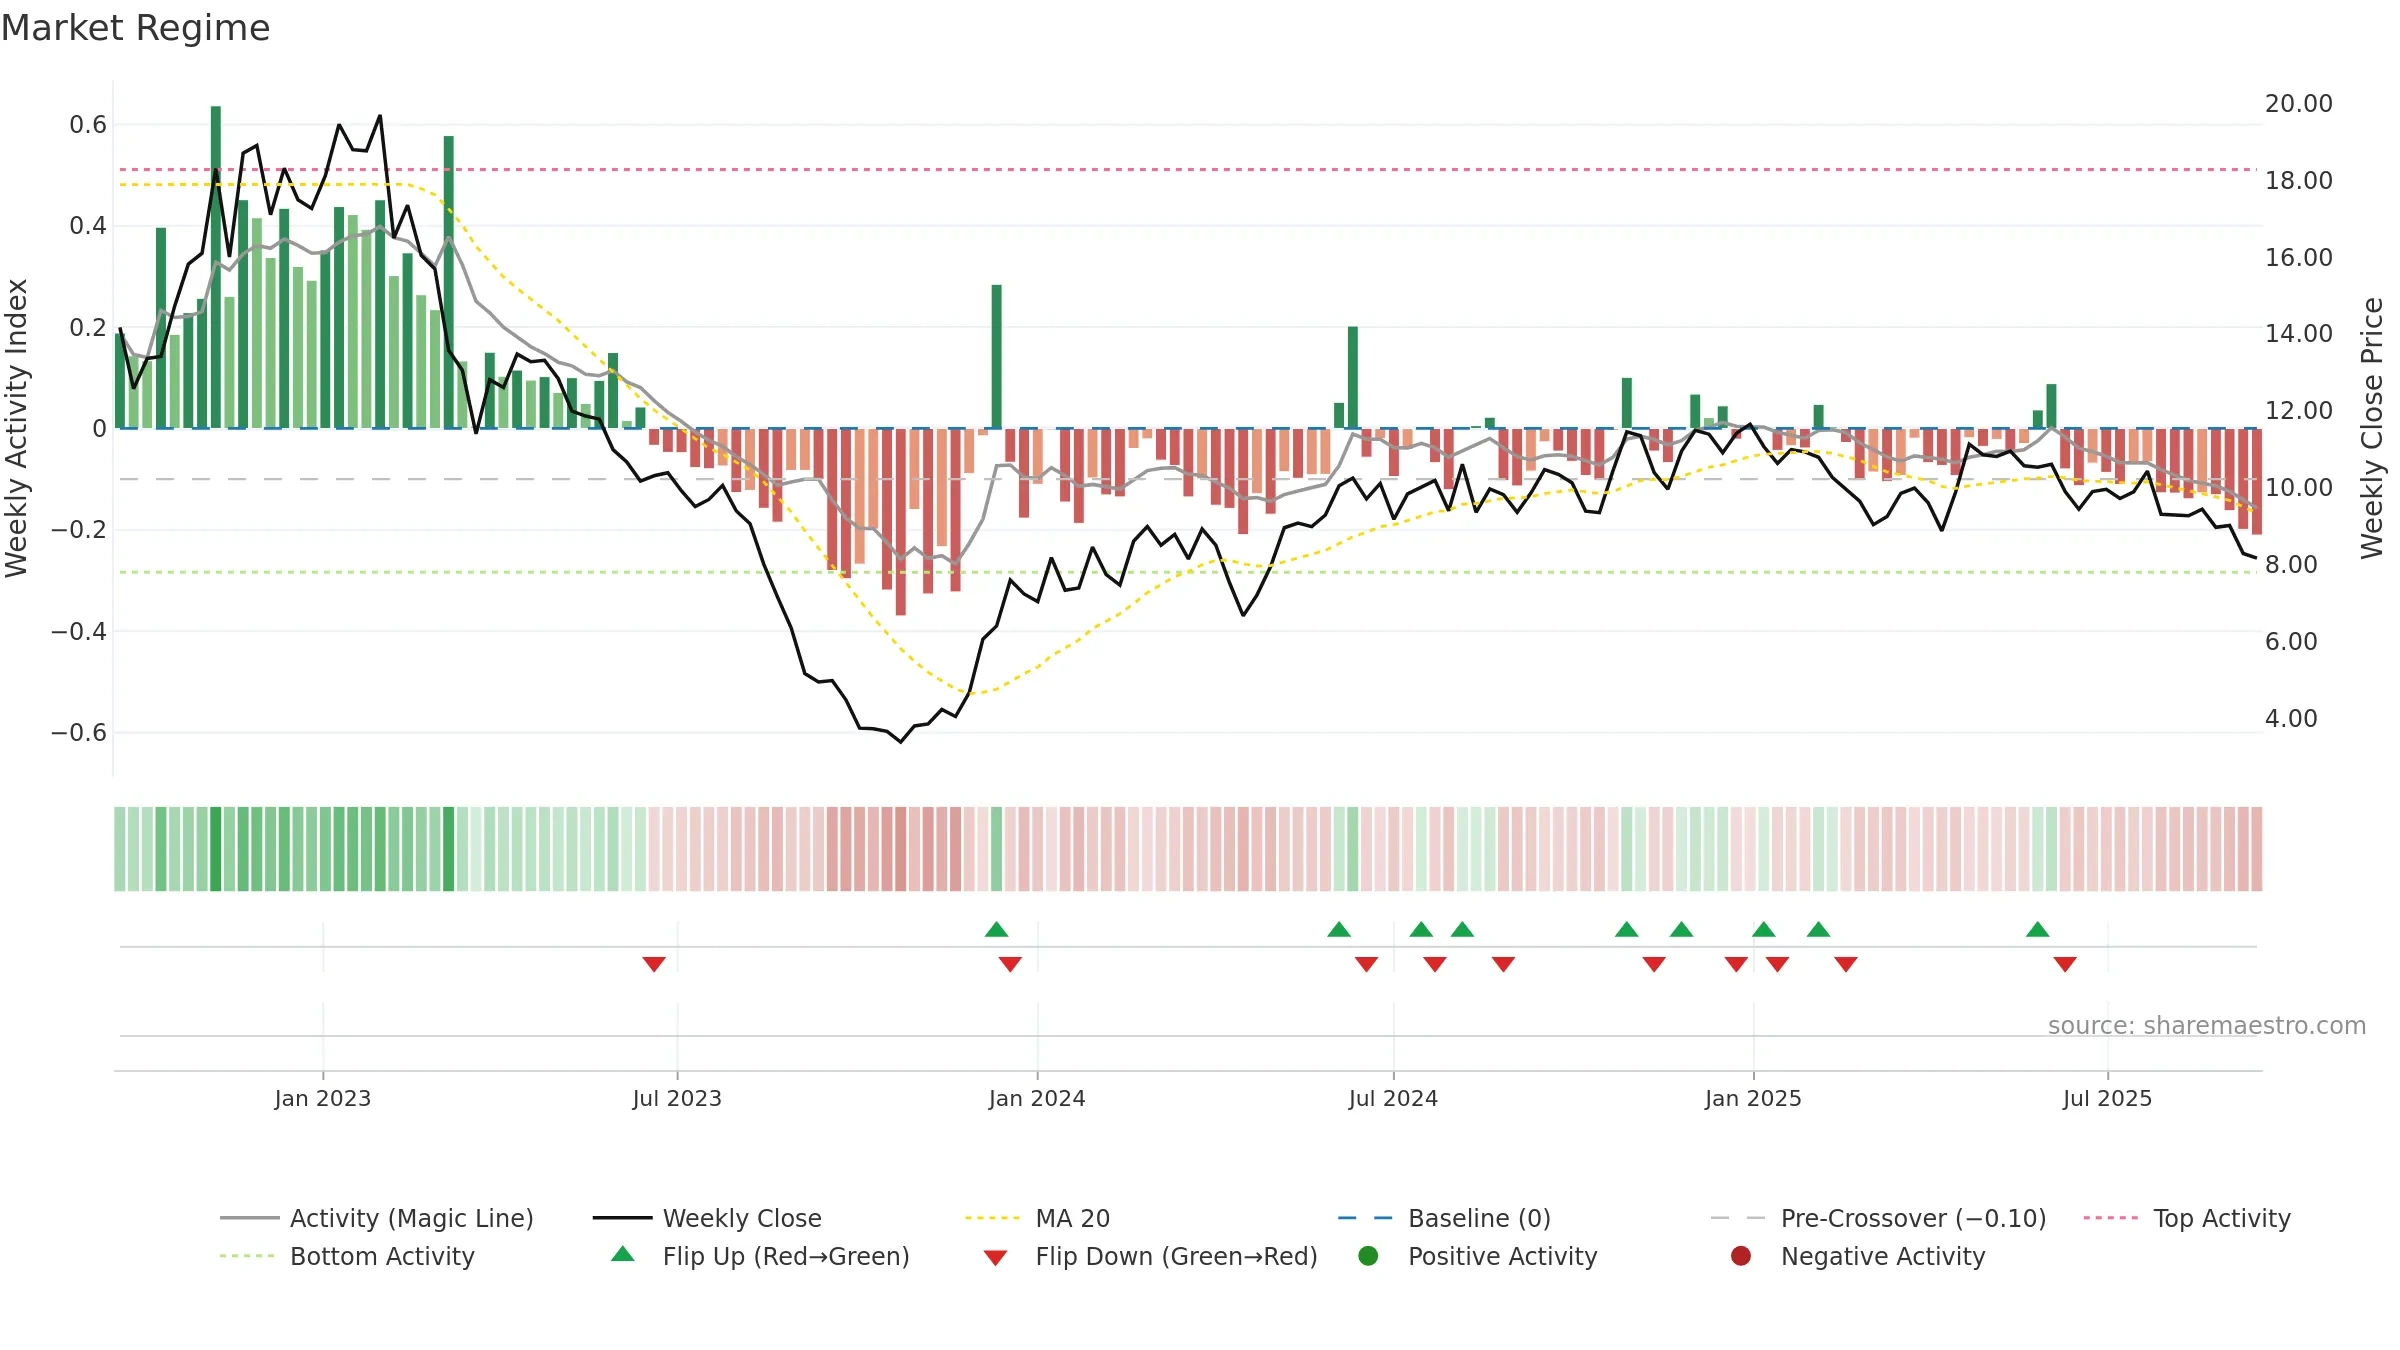Toggle the MA 20 legend entry

pyautogui.click(x=1037, y=1218)
